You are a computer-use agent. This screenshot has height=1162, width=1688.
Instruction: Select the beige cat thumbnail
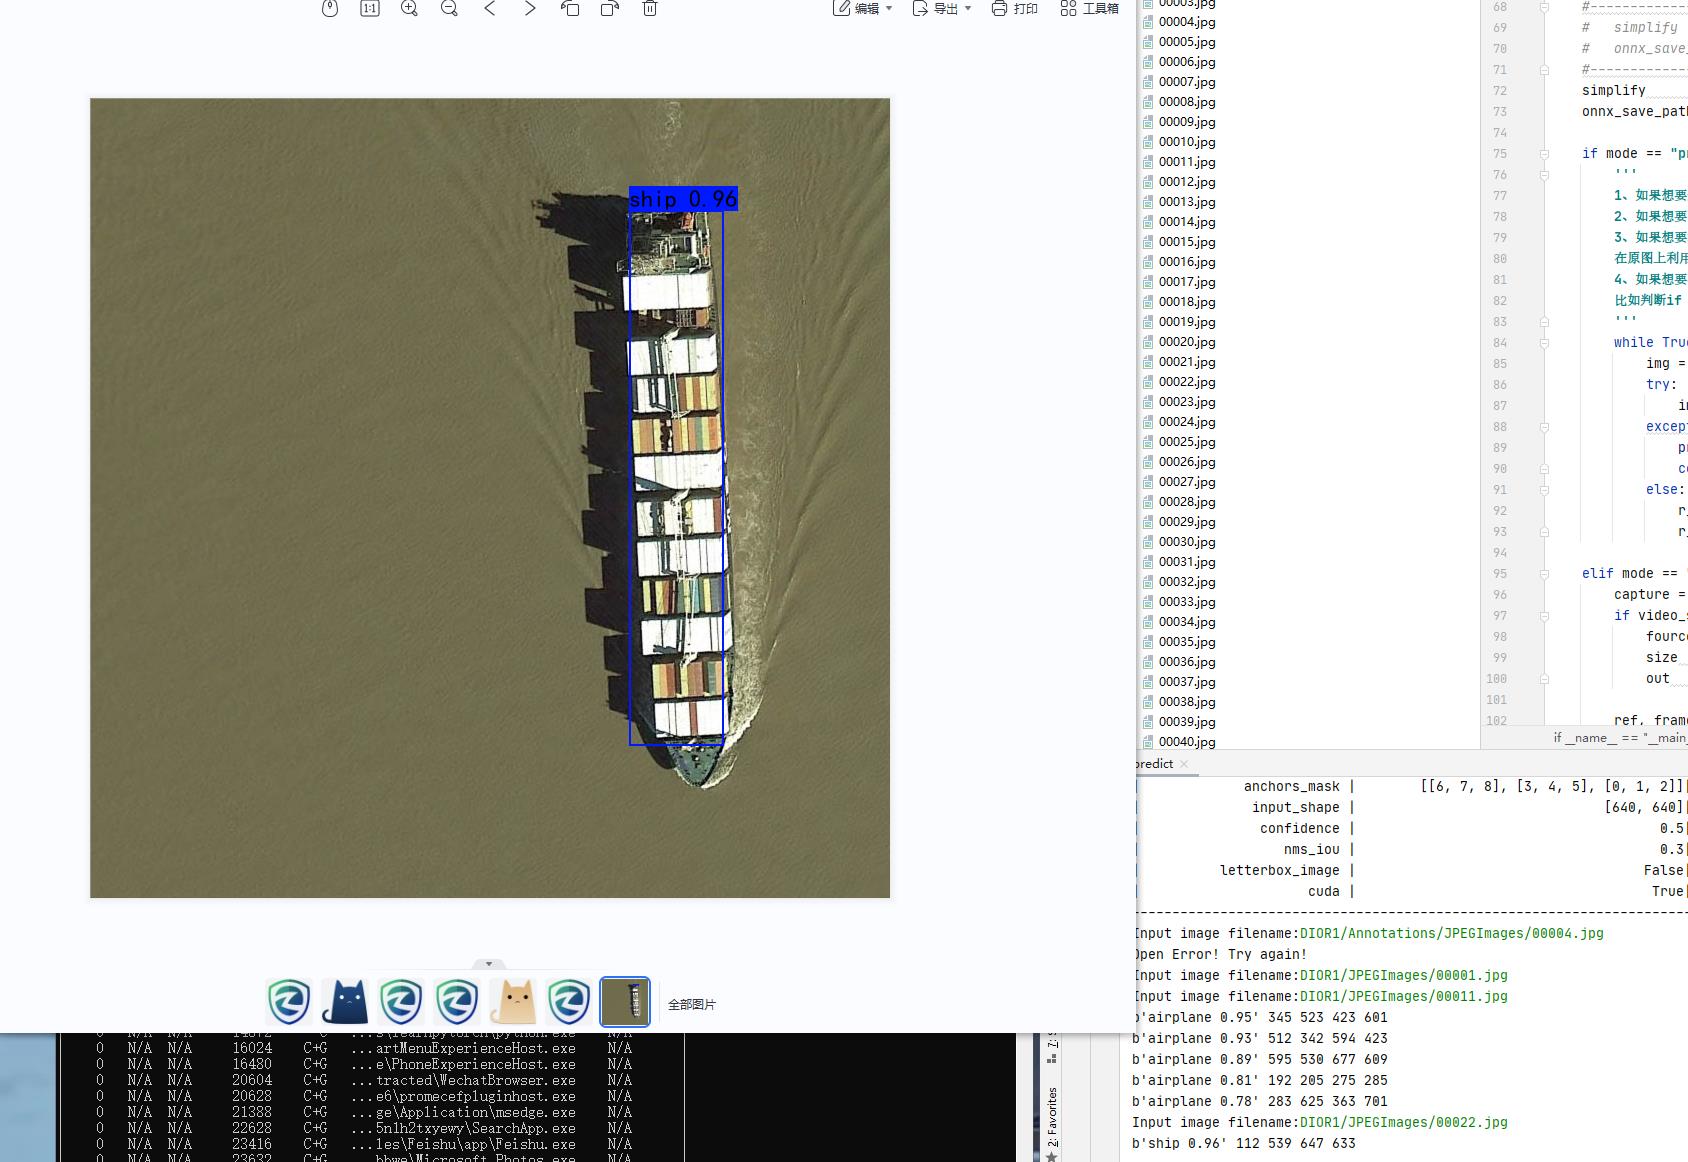click(513, 1002)
